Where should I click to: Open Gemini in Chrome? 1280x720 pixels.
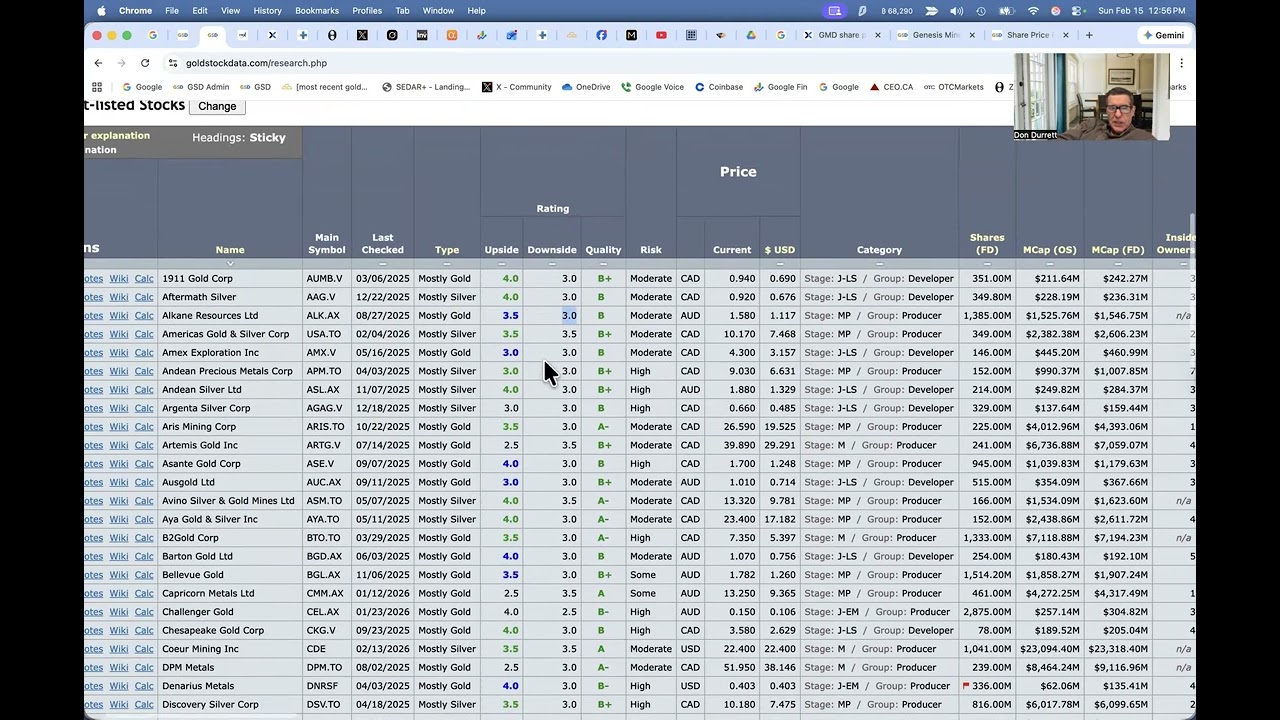coord(1162,35)
